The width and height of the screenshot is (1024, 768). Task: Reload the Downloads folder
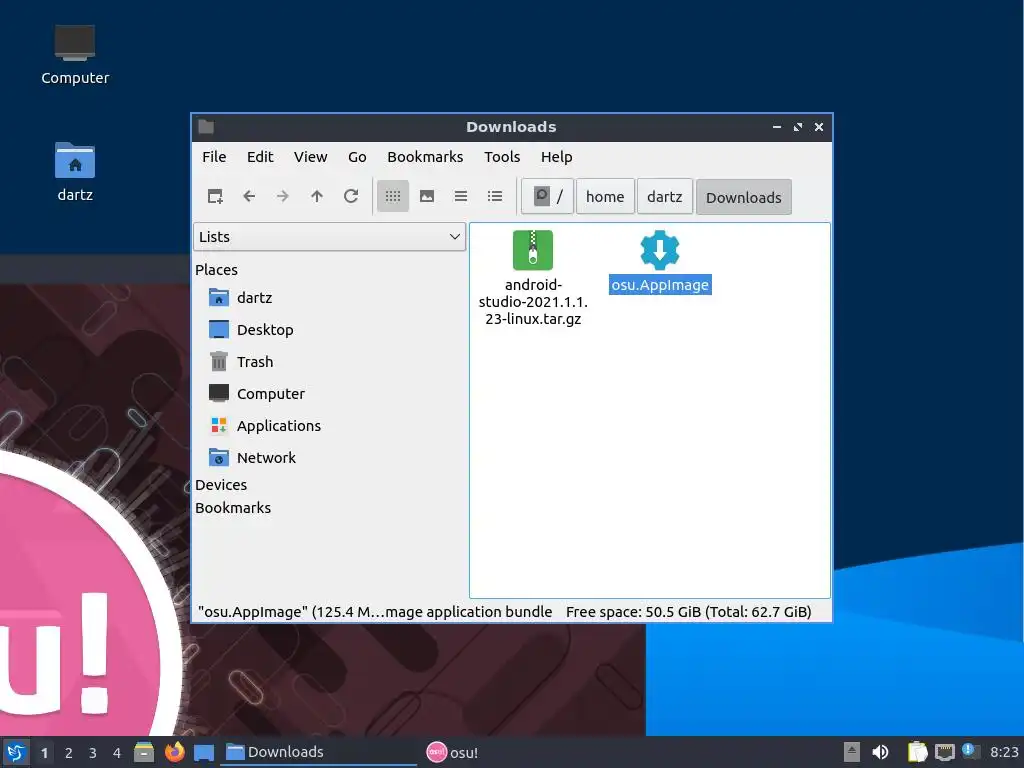pyautogui.click(x=351, y=196)
